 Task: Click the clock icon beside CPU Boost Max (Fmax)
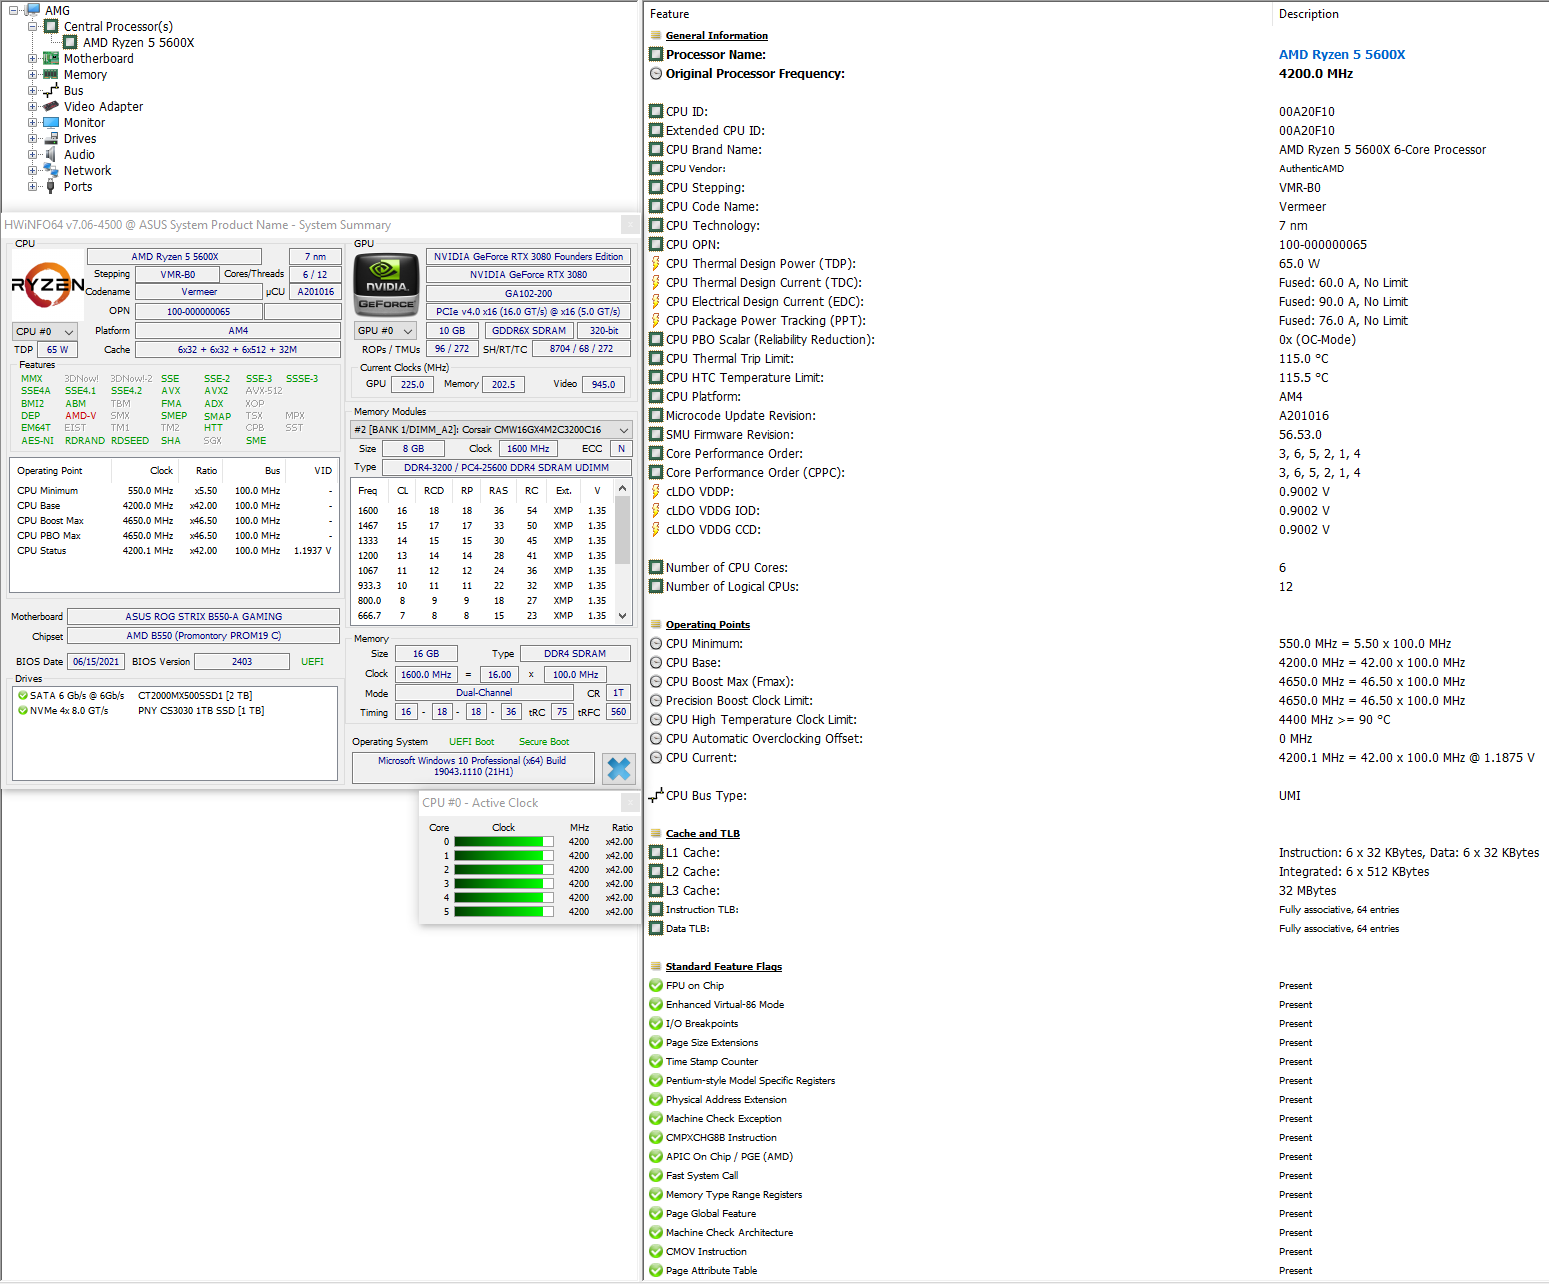coord(656,682)
